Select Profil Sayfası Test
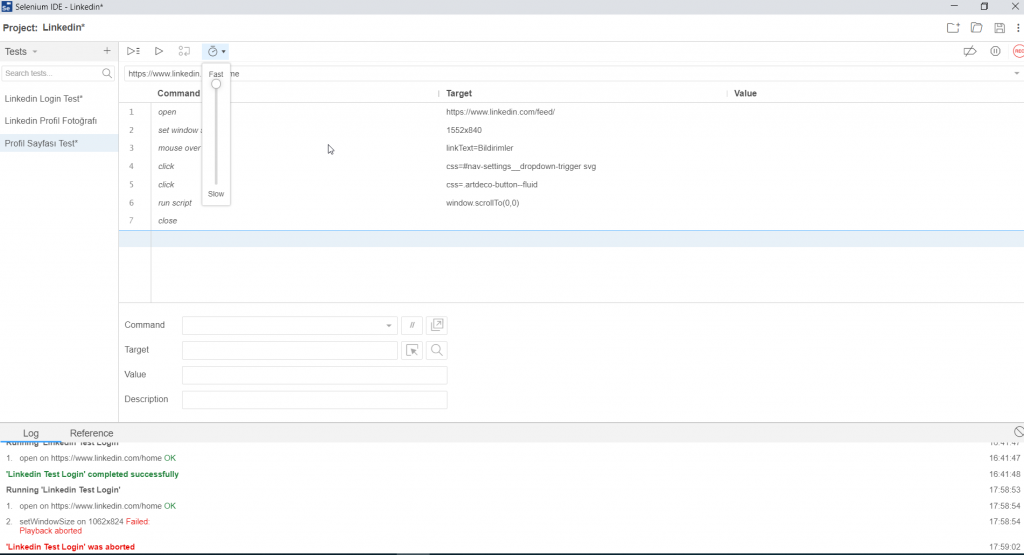1024x555 pixels. pyautogui.click(x=59, y=143)
